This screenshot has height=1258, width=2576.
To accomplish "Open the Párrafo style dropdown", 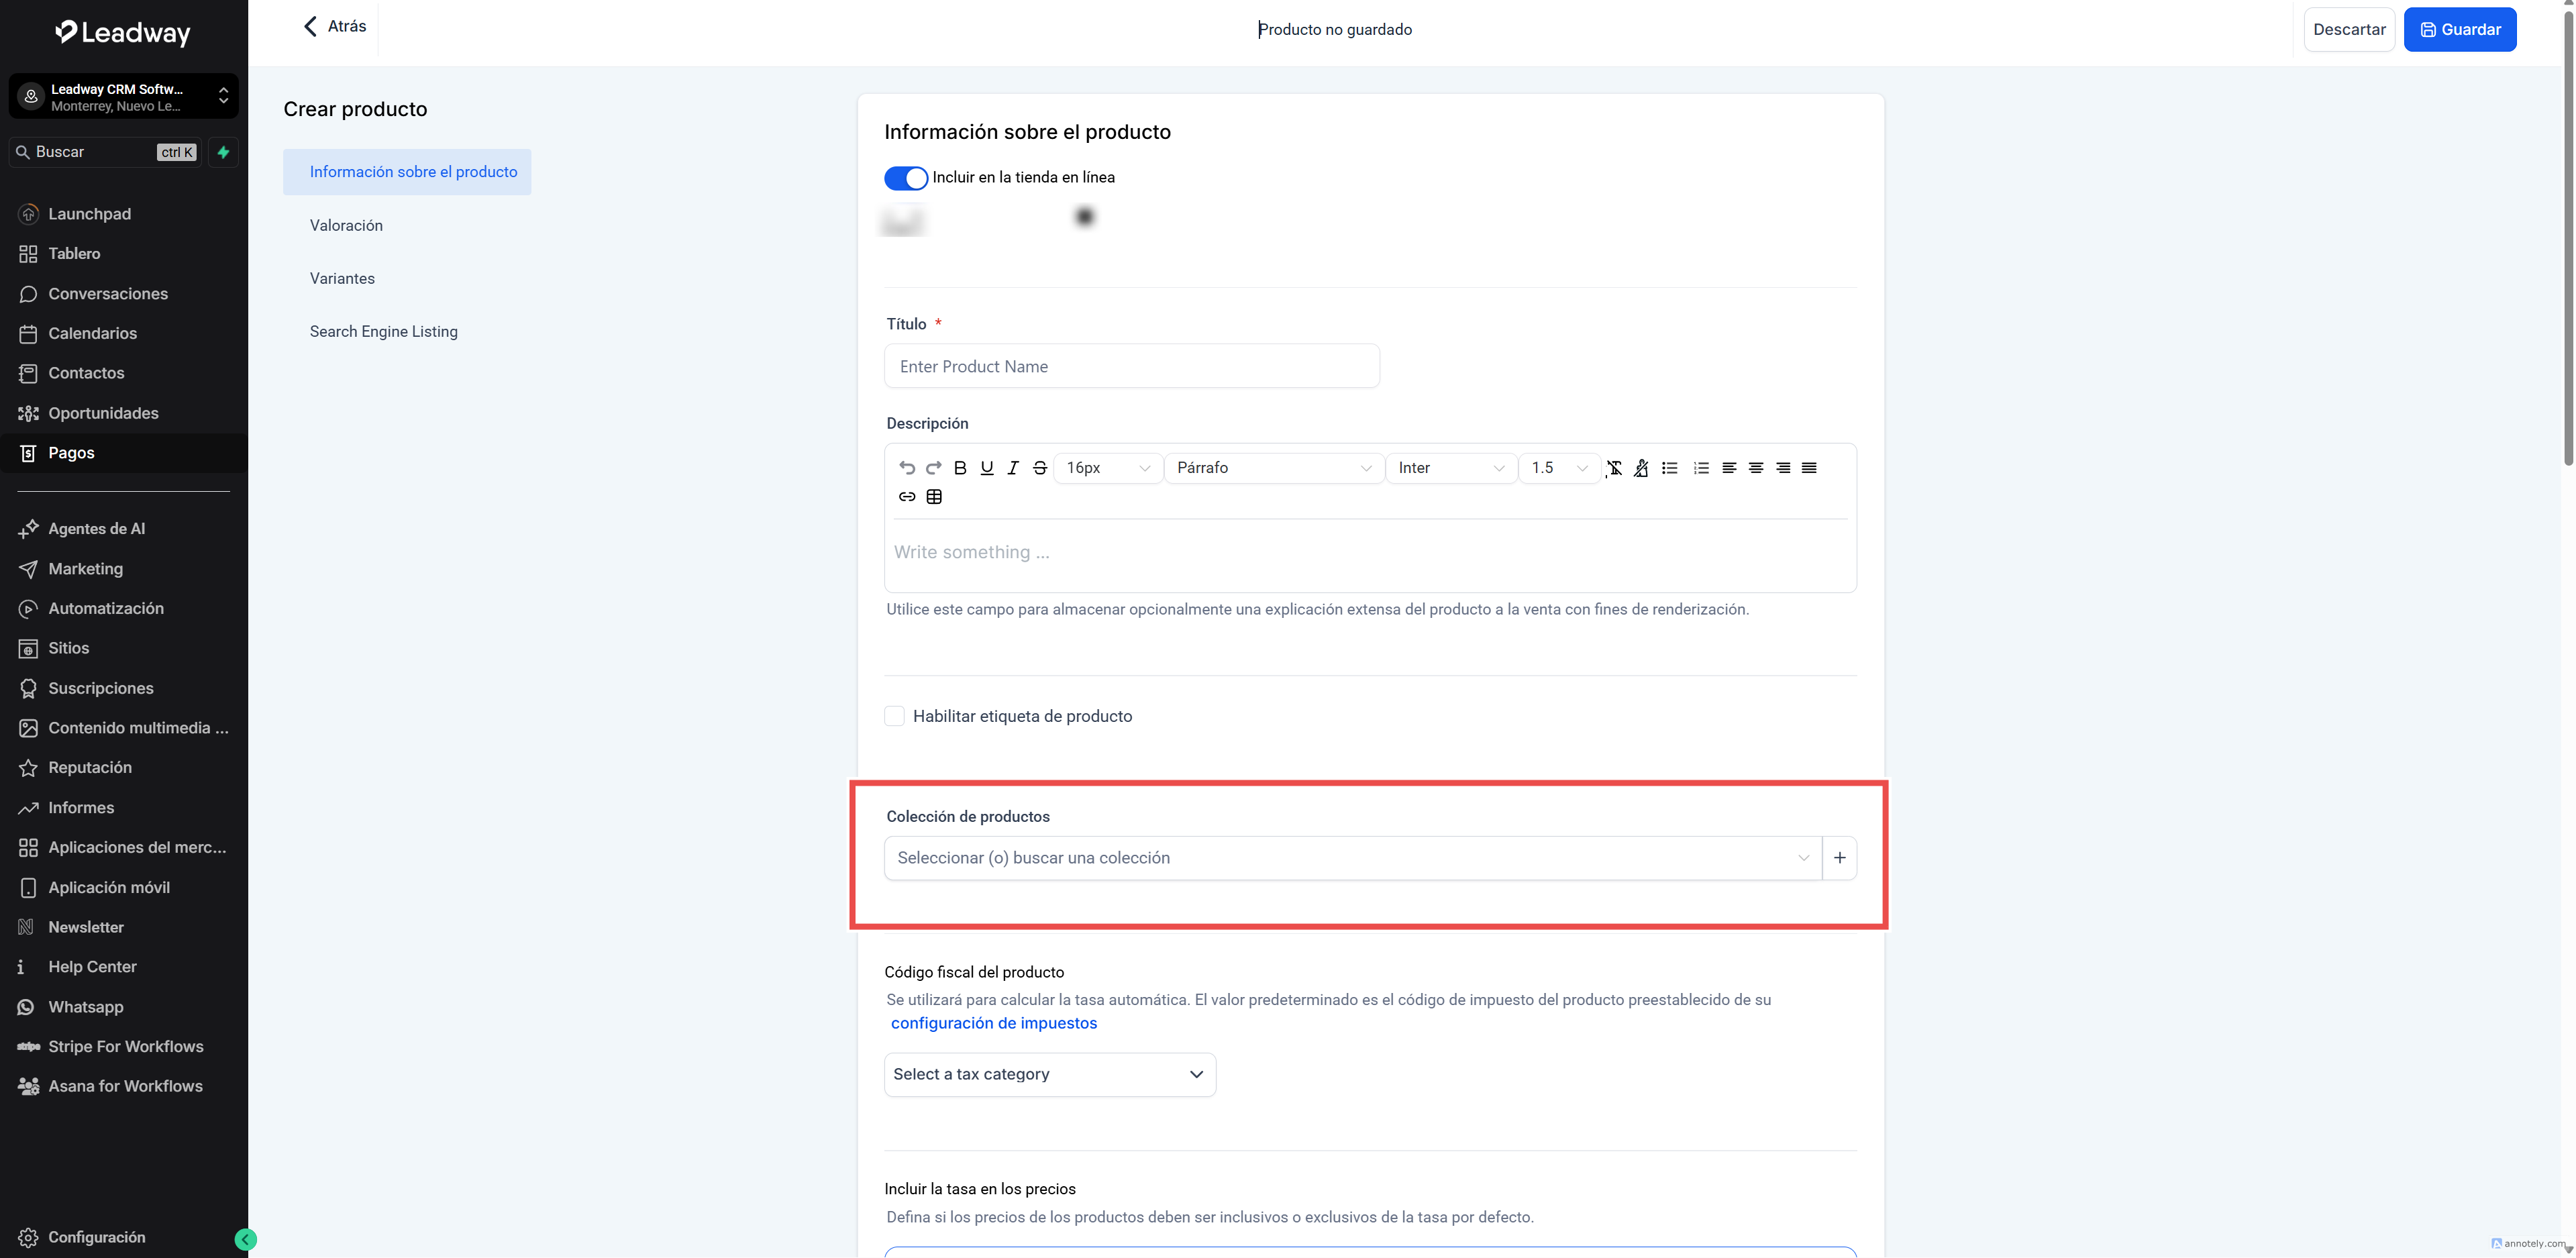I will pyautogui.click(x=1273, y=468).
